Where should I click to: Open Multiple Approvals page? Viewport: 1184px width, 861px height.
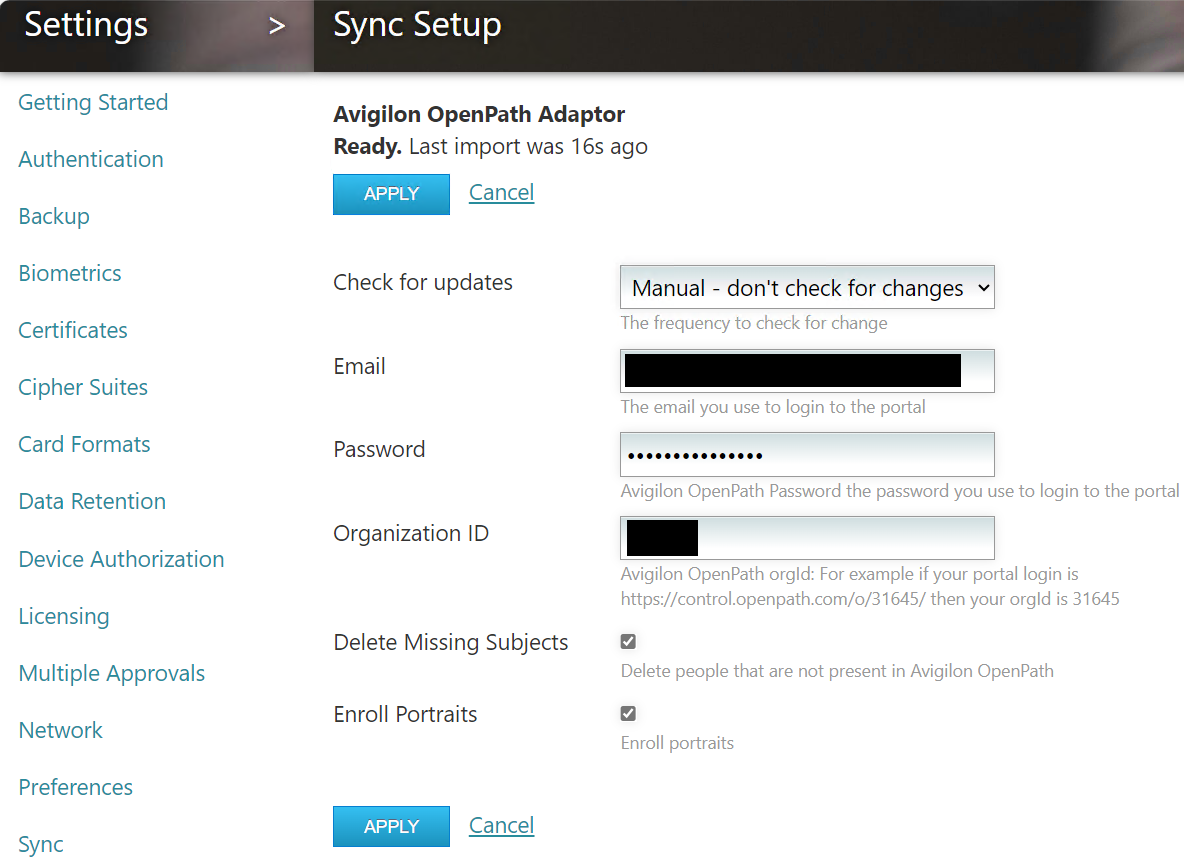click(x=112, y=673)
